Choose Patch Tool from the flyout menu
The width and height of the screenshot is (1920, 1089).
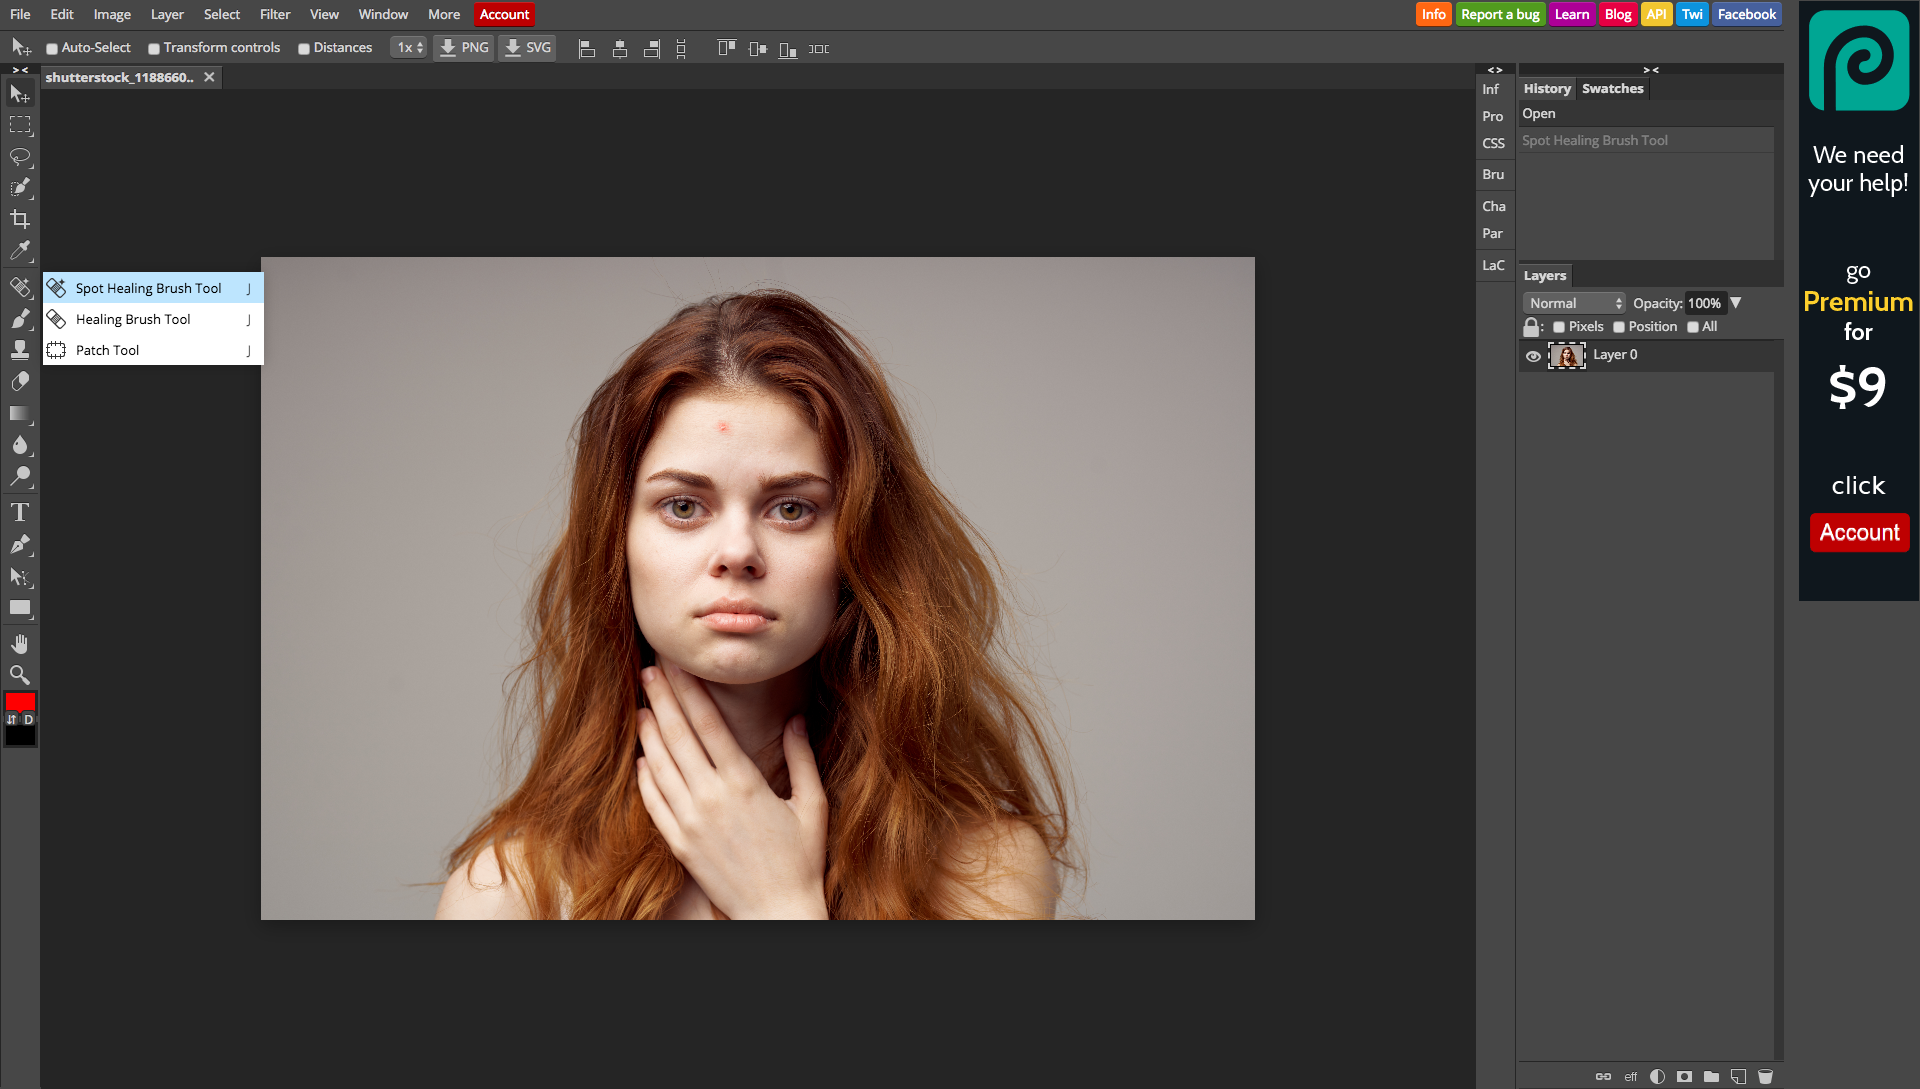coord(108,350)
